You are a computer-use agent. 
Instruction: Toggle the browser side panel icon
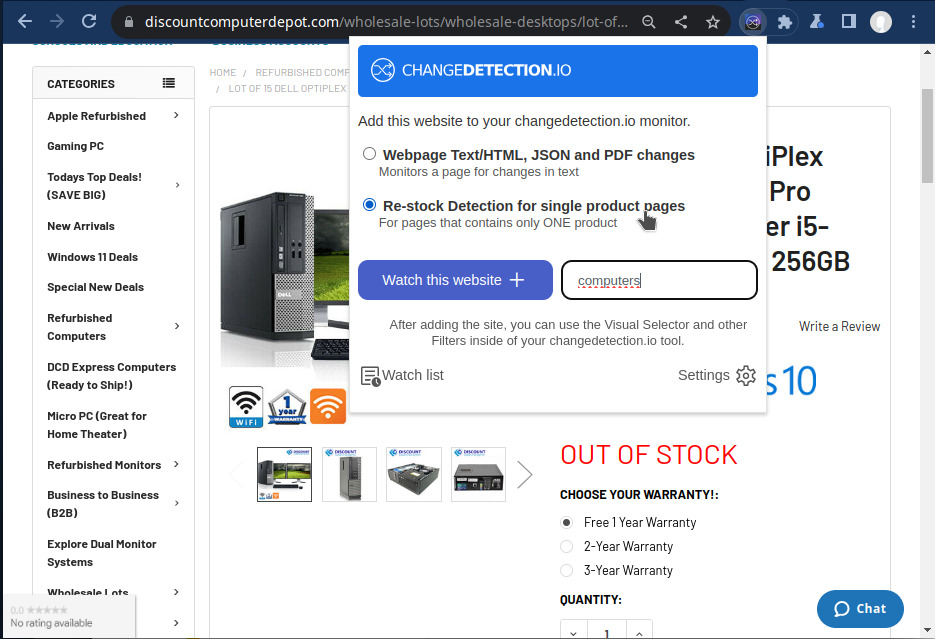coord(849,22)
